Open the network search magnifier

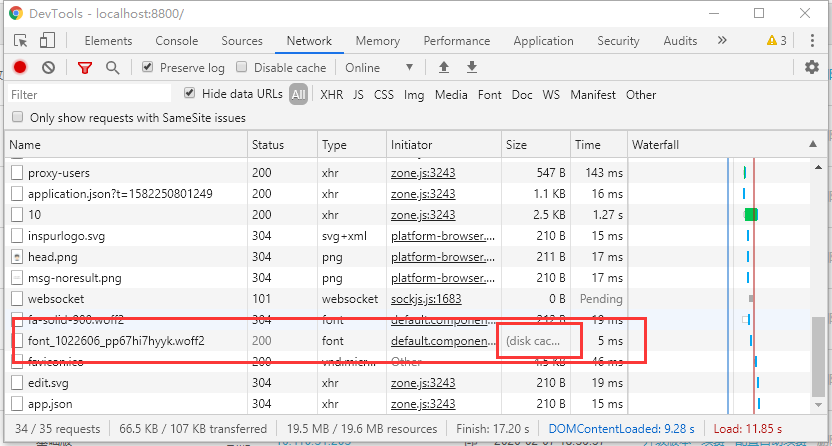tap(112, 67)
